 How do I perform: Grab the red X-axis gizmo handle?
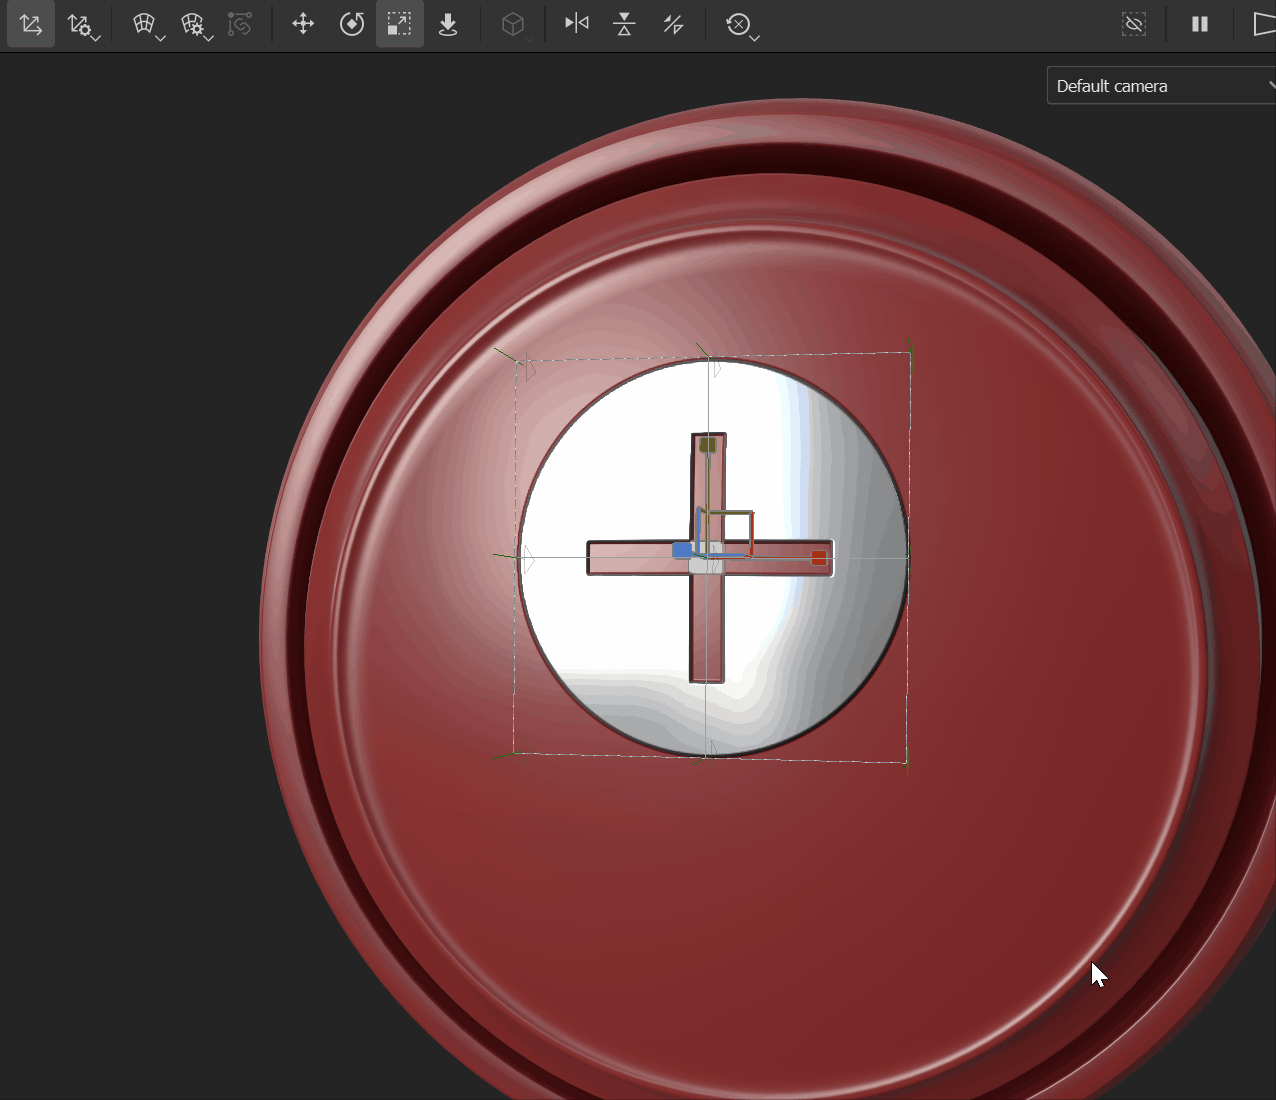(x=819, y=558)
